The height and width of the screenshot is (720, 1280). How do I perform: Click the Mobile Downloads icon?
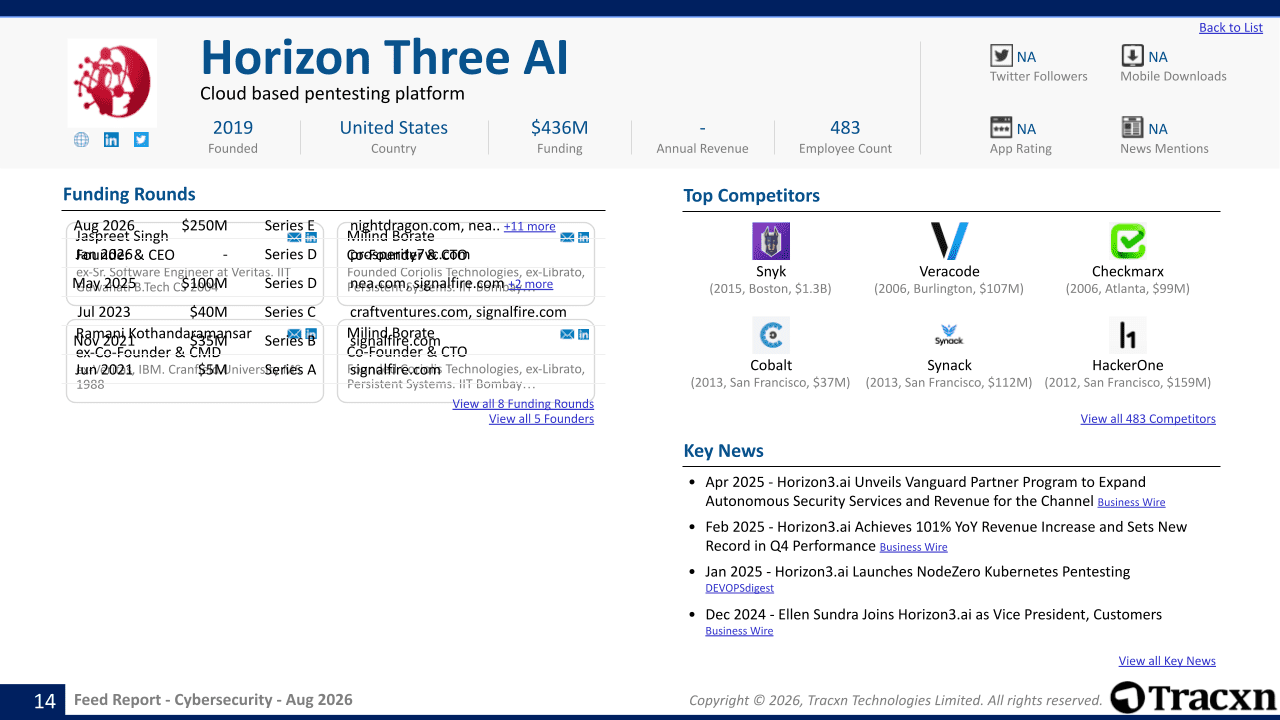click(x=1132, y=56)
